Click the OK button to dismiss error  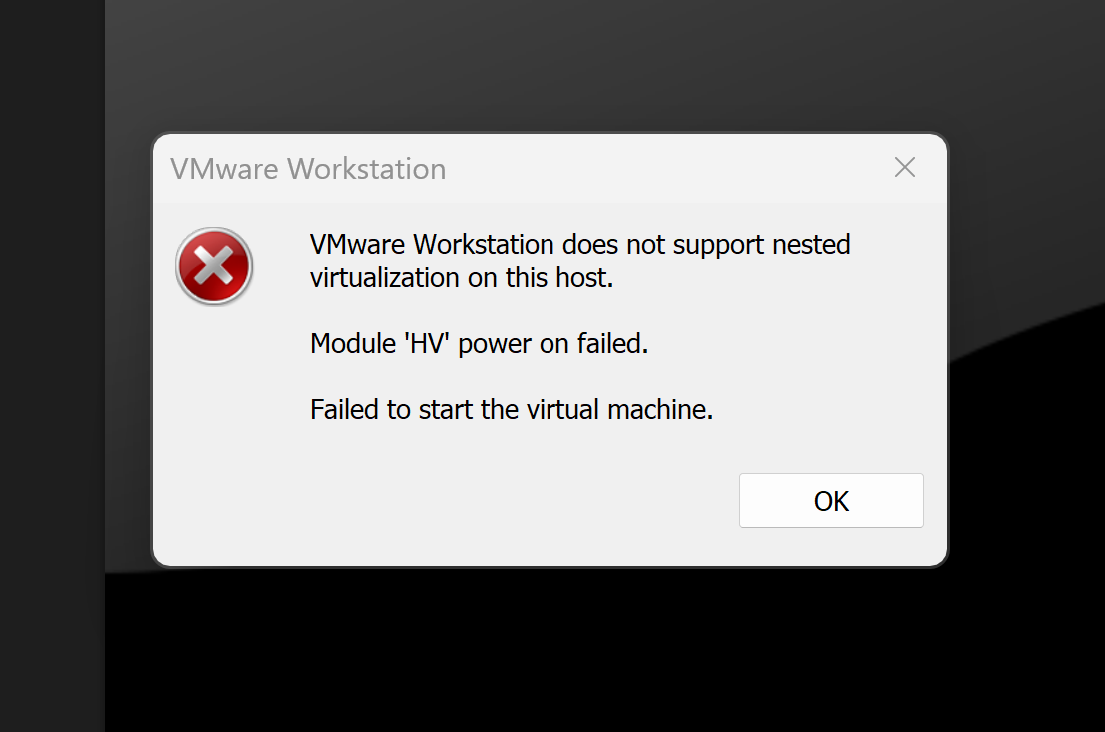point(831,500)
